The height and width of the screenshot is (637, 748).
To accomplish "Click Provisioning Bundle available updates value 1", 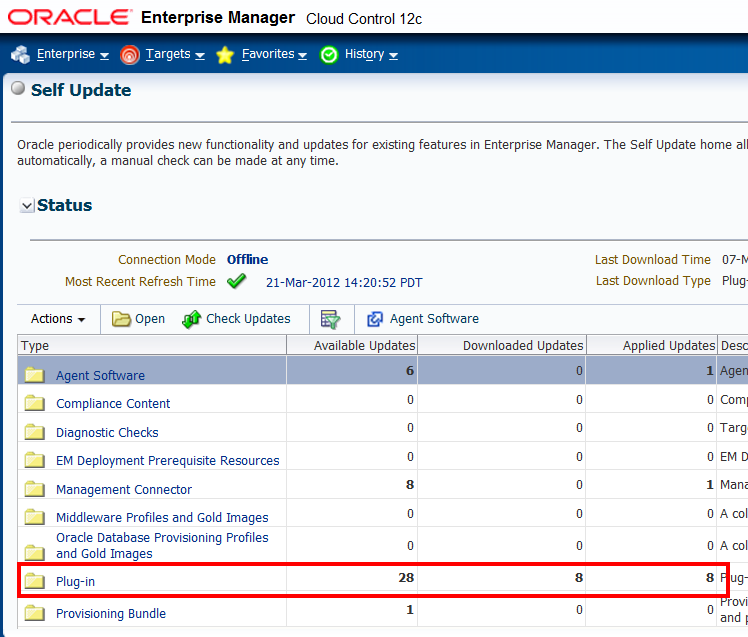I will pos(410,610).
